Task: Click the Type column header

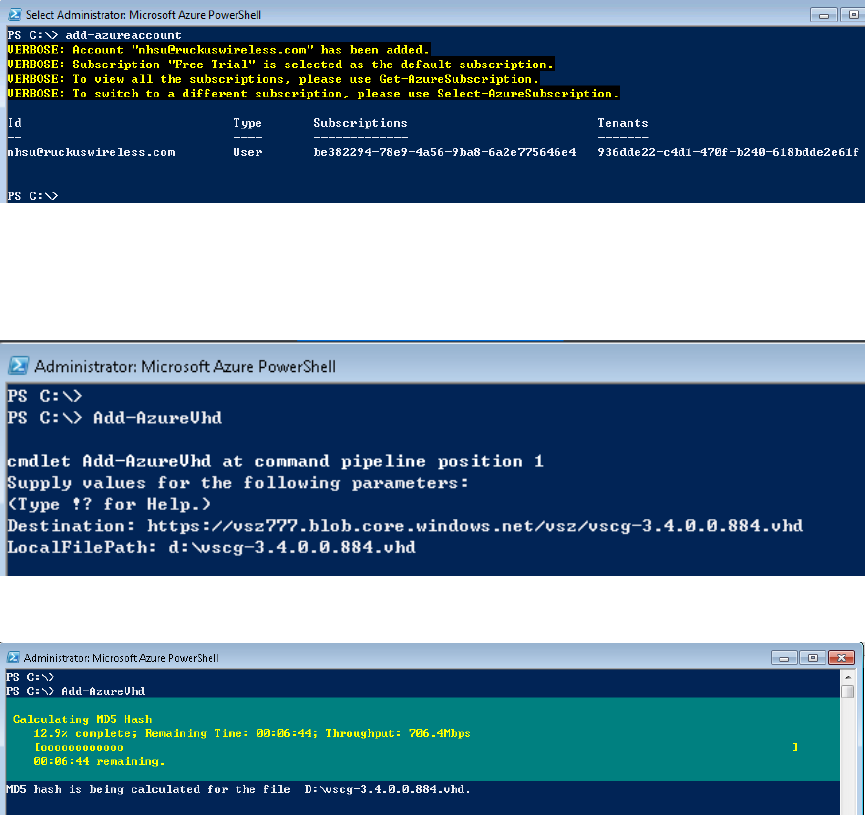Action: click(247, 123)
